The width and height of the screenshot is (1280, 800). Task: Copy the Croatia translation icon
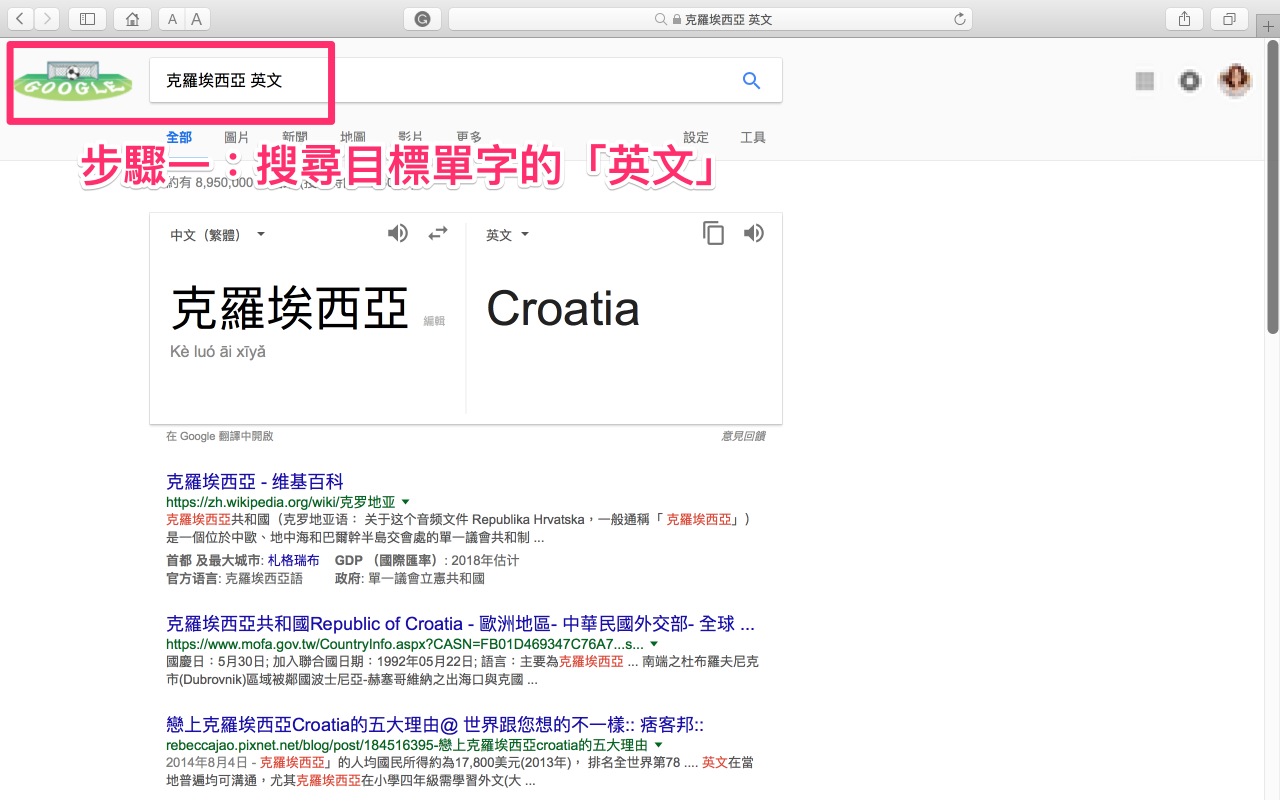coord(713,234)
